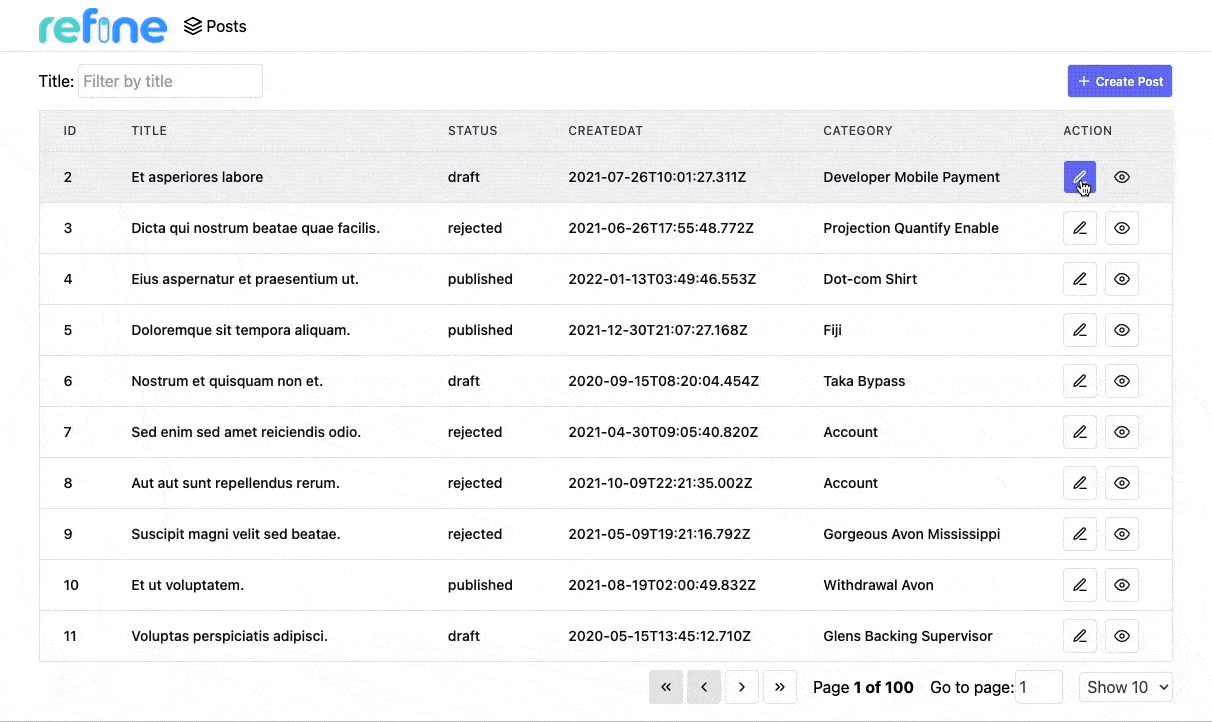Viewport: 1212px width, 722px height.
Task: Click the 'Go to page' number field
Action: (1039, 687)
